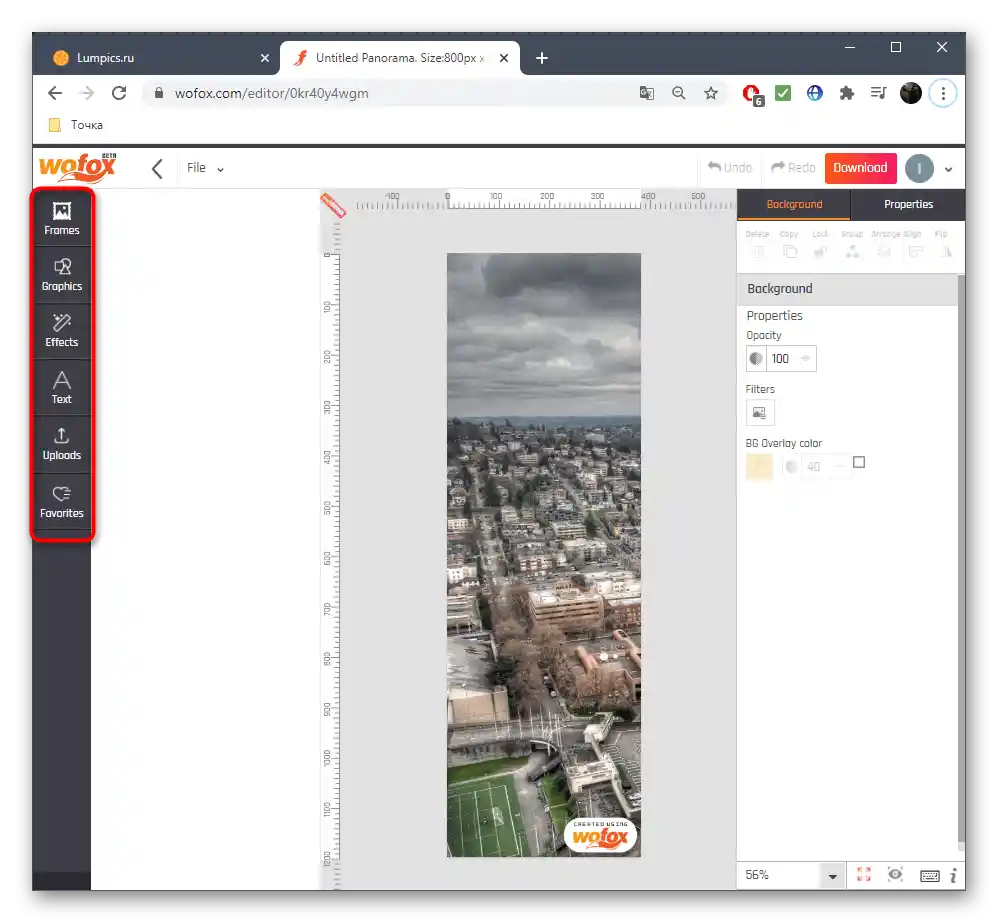The image size is (998, 923).
Task: Open the browser extensions puzzle icon
Action: (847, 94)
